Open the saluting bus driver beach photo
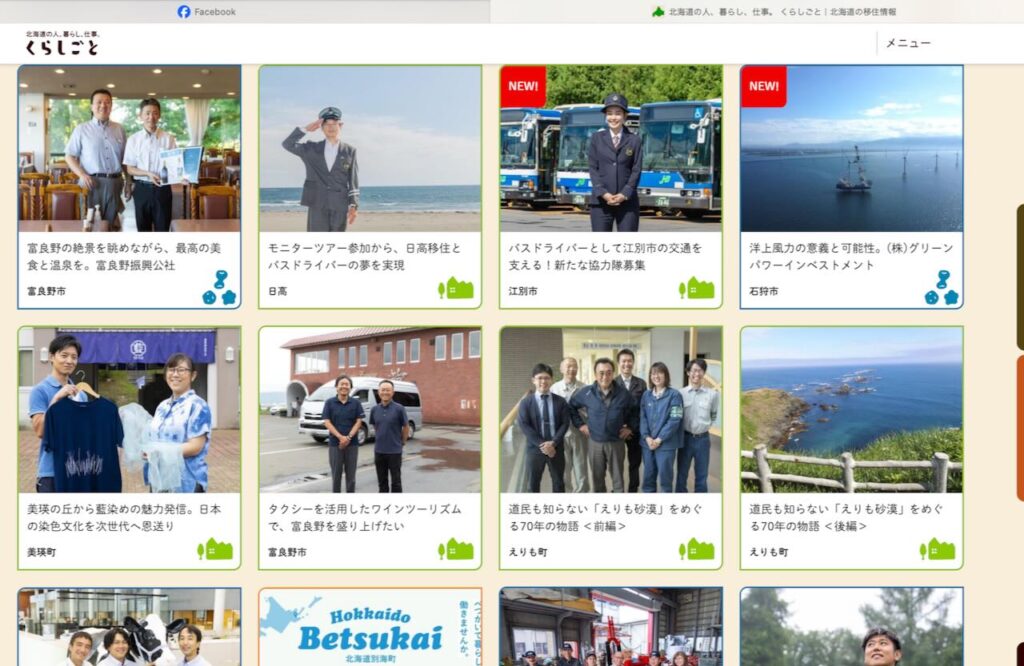 click(x=370, y=149)
